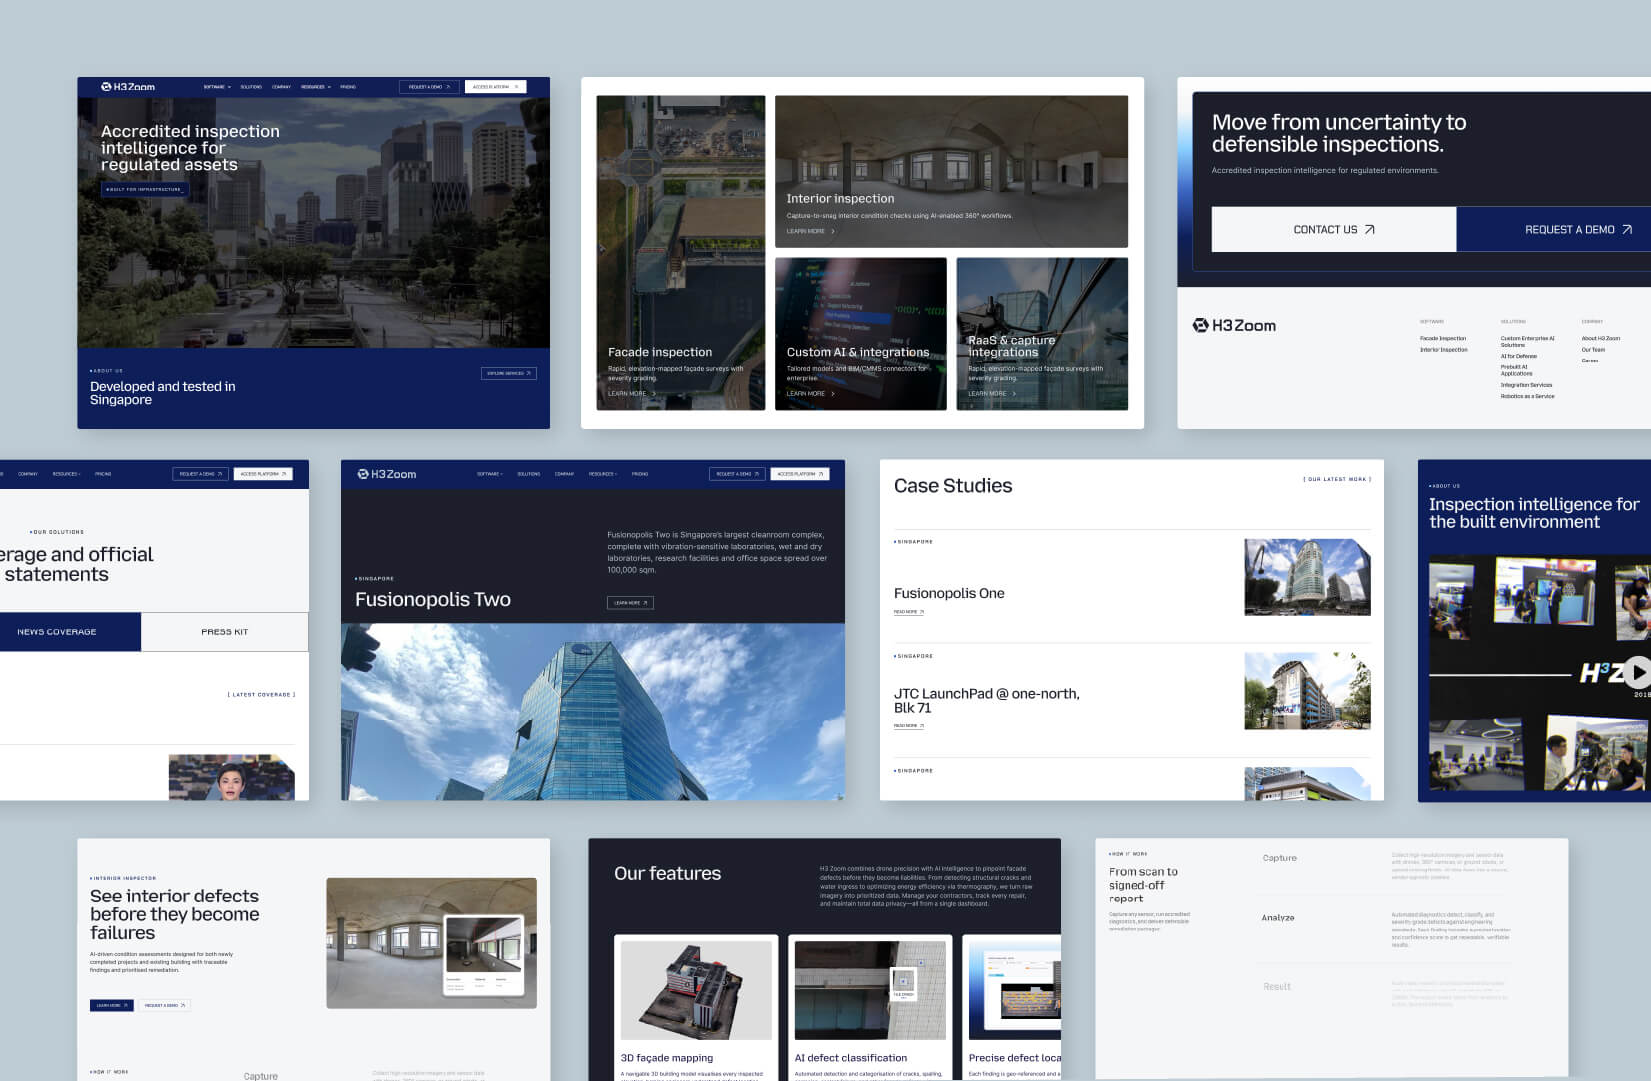The image size is (1651, 1081).
Task: Open the Custom Enterprise AI Solutions footer link
Action: pyautogui.click(x=1528, y=342)
